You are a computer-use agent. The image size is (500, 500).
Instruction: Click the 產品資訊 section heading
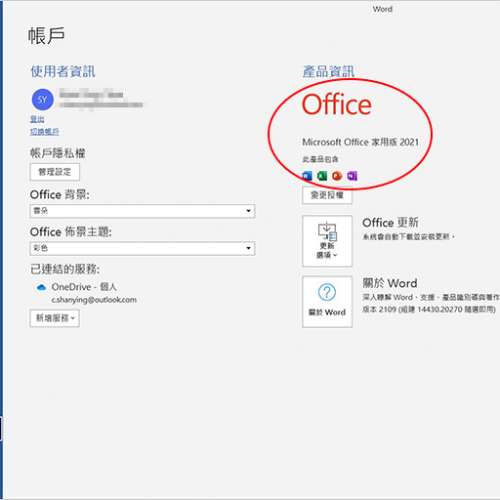[328, 71]
